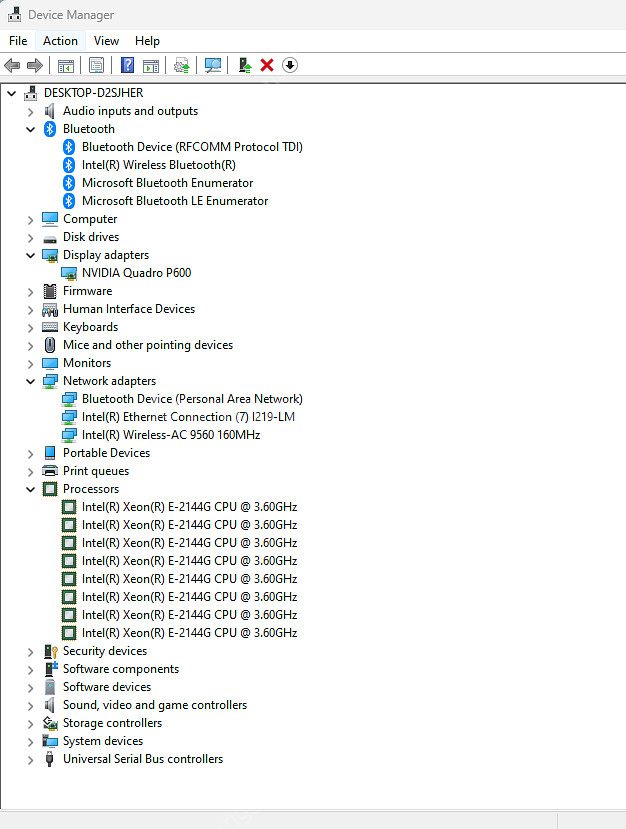This screenshot has width=626, height=829.
Task: Click the Firmware chip icon
Action: point(50,291)
